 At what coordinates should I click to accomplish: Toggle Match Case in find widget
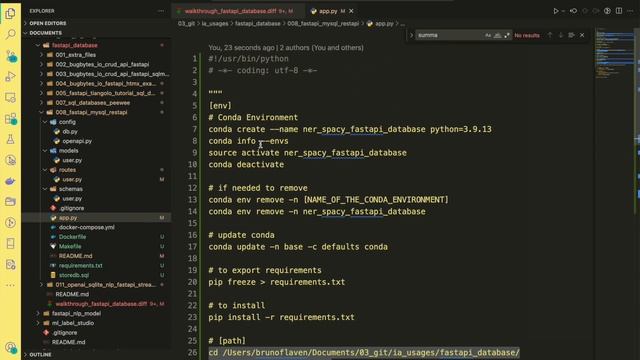[x=488, y=36]
